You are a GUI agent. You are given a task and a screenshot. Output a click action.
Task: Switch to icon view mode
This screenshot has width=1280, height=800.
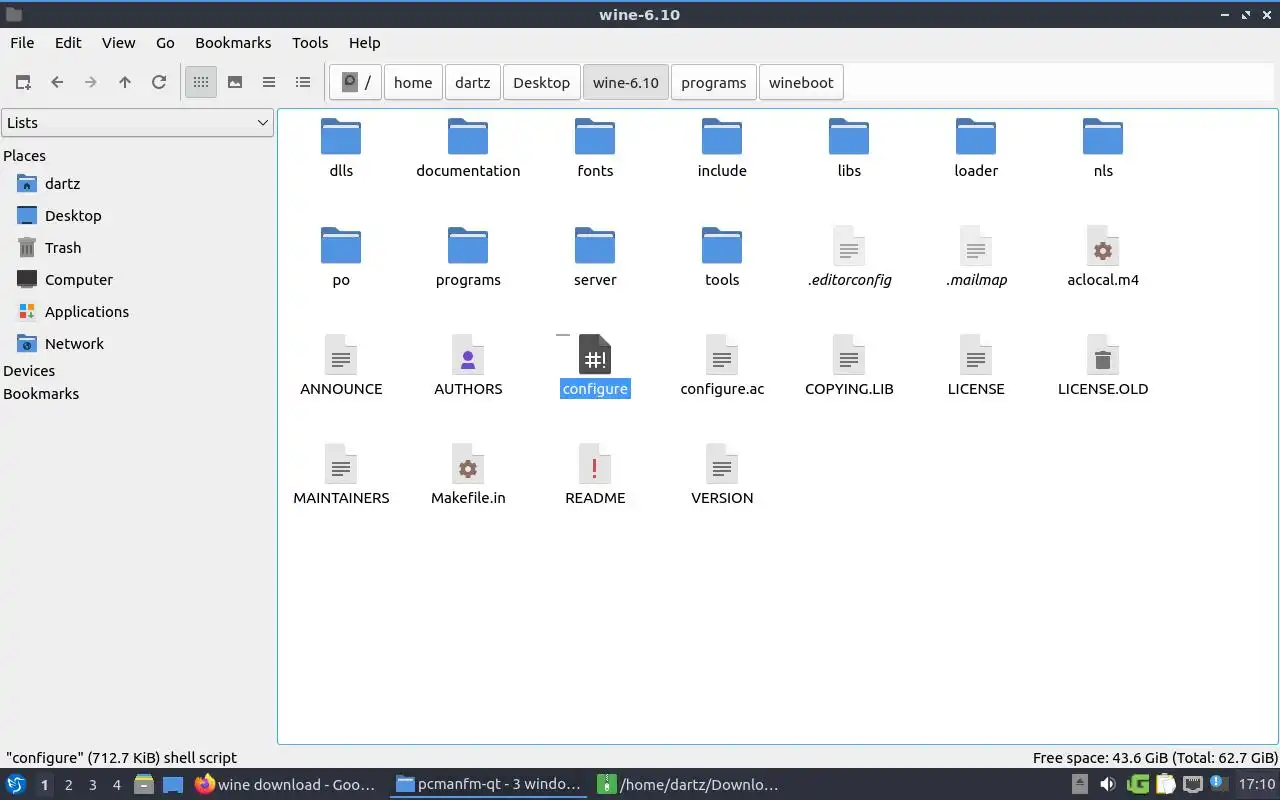point(201,83)
